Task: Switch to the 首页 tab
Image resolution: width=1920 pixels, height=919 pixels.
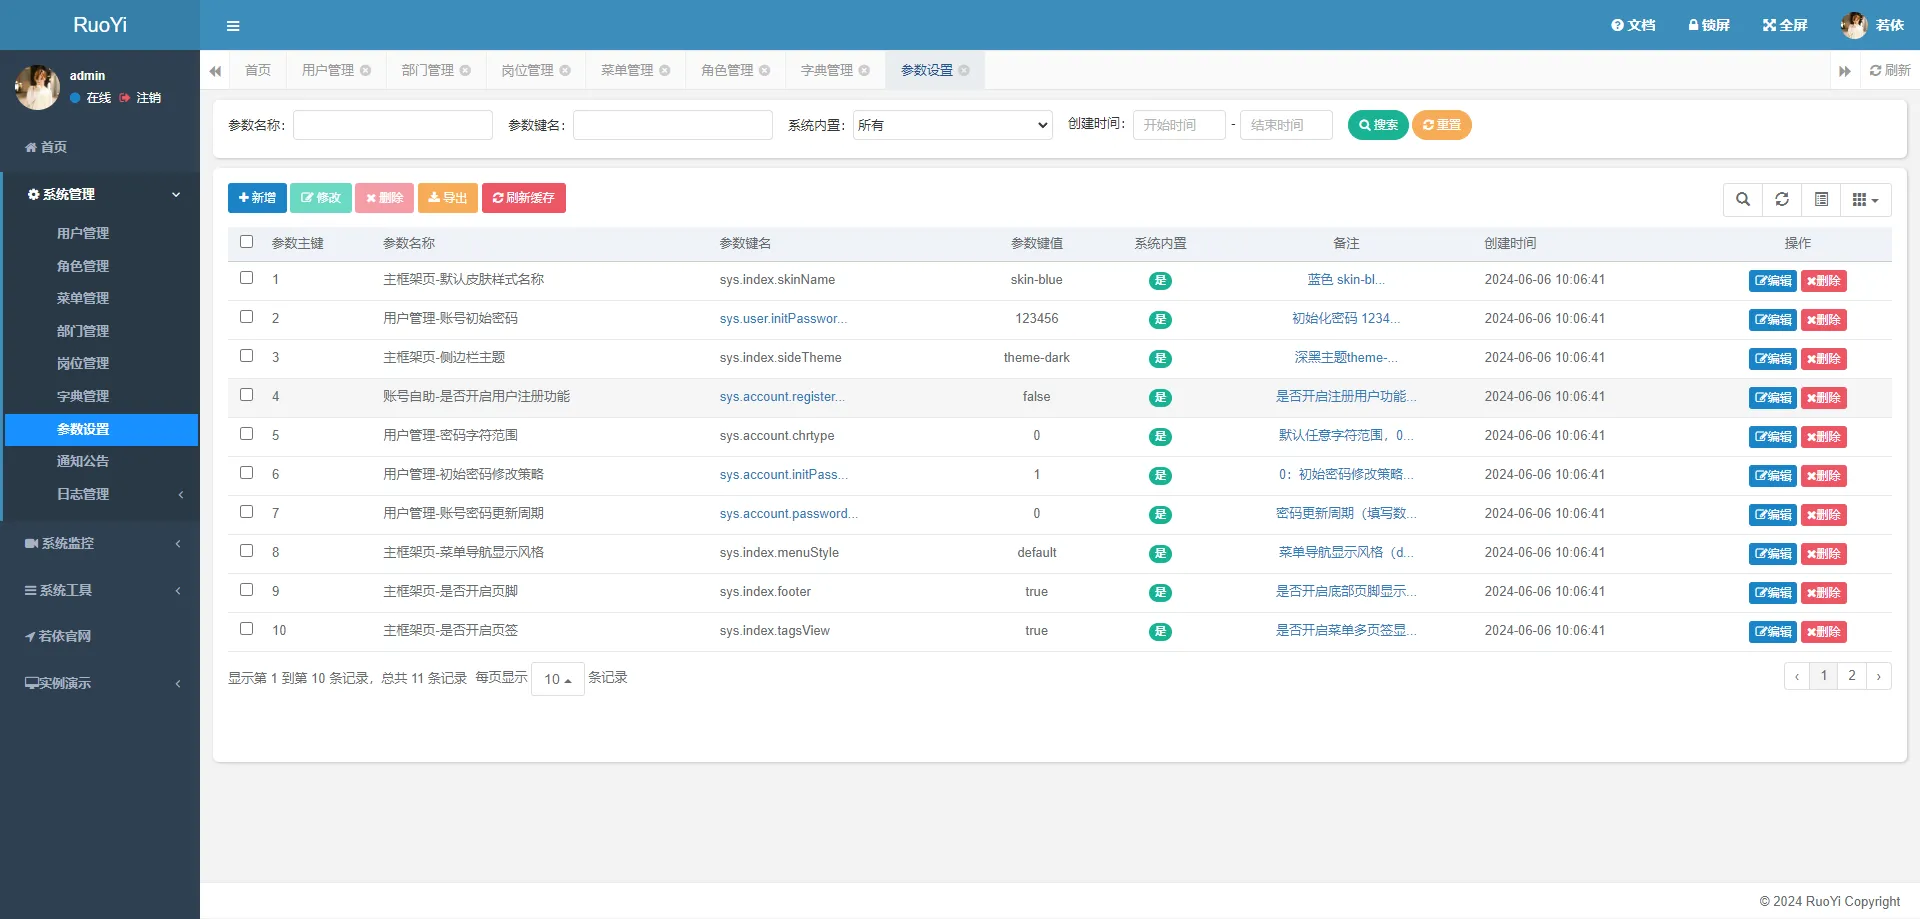Action: [258, 70]
